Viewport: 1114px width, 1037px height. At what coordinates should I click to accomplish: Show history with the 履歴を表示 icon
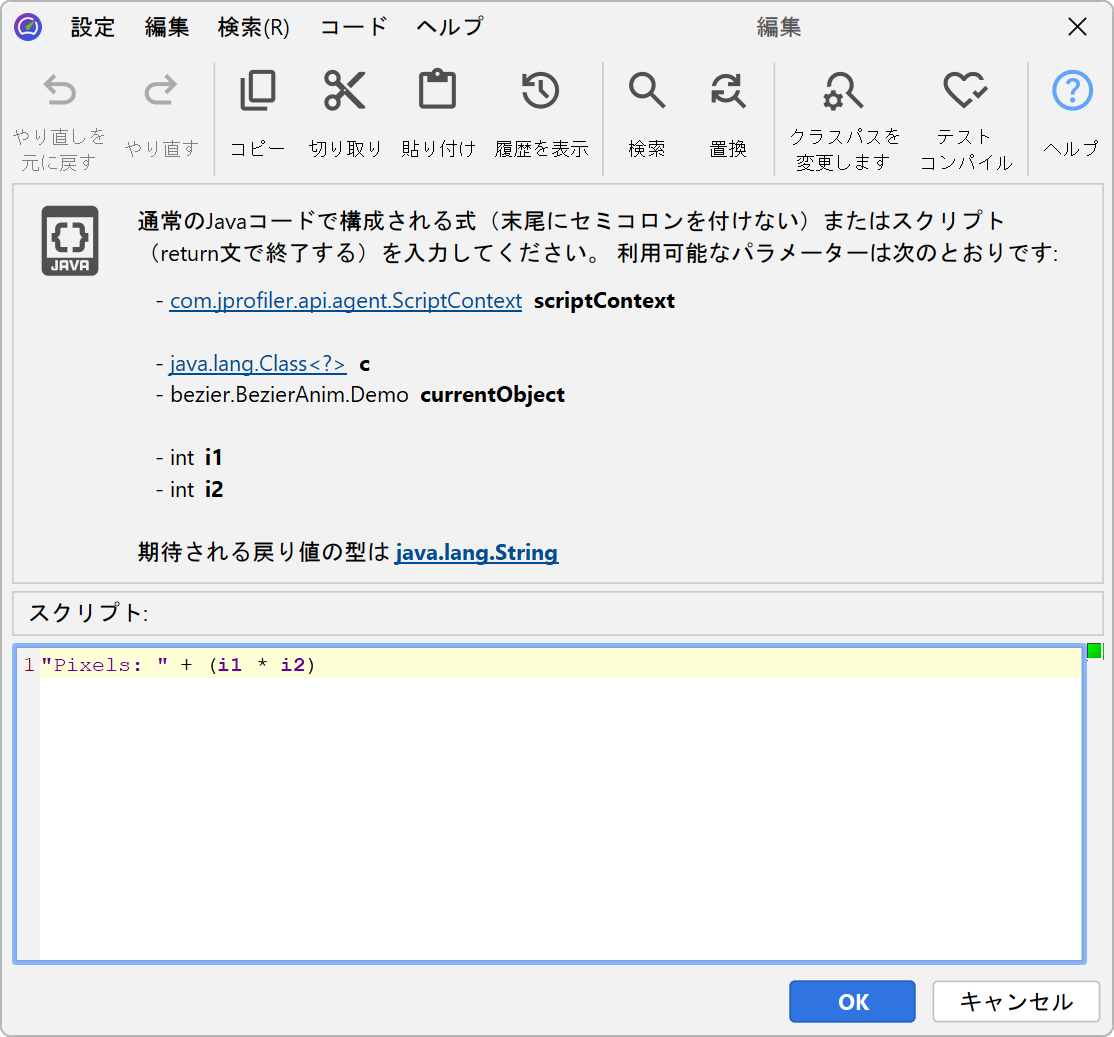pyautogui.click(x=541, y=92)
